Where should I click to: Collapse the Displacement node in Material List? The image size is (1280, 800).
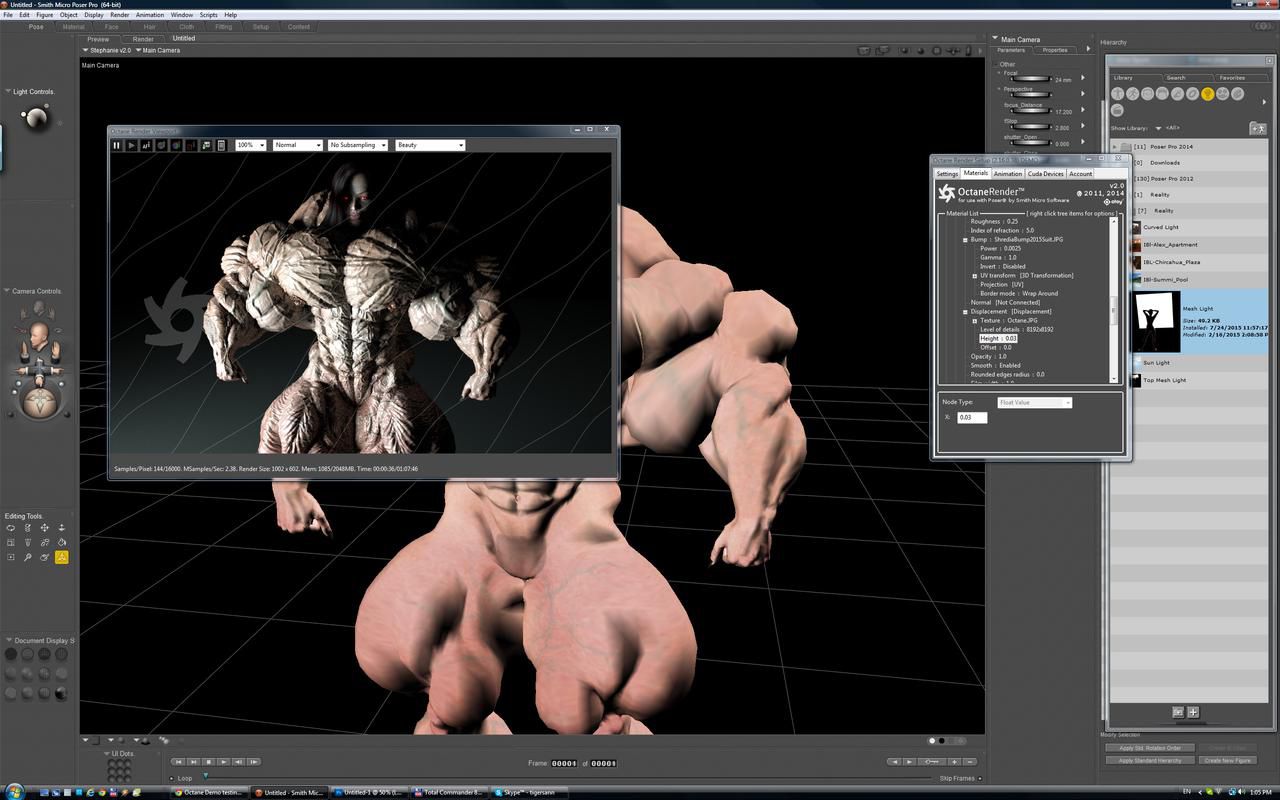pos(966,312)
